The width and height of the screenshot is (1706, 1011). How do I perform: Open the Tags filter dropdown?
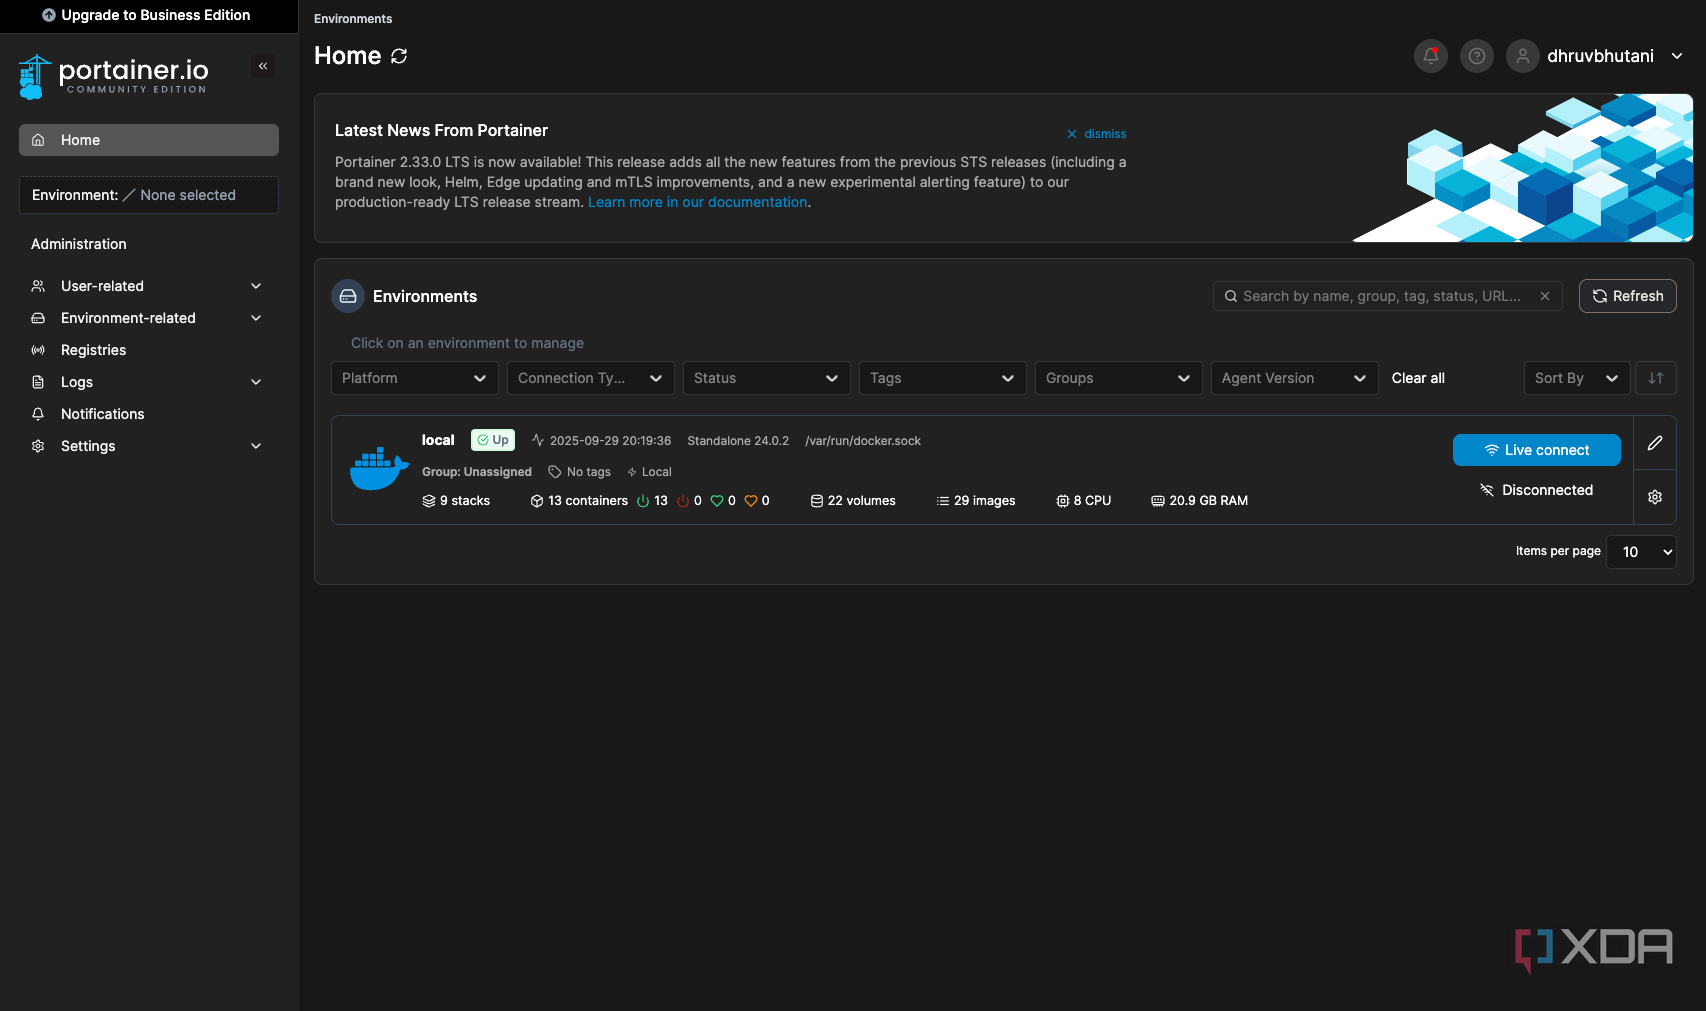[942, 378]
